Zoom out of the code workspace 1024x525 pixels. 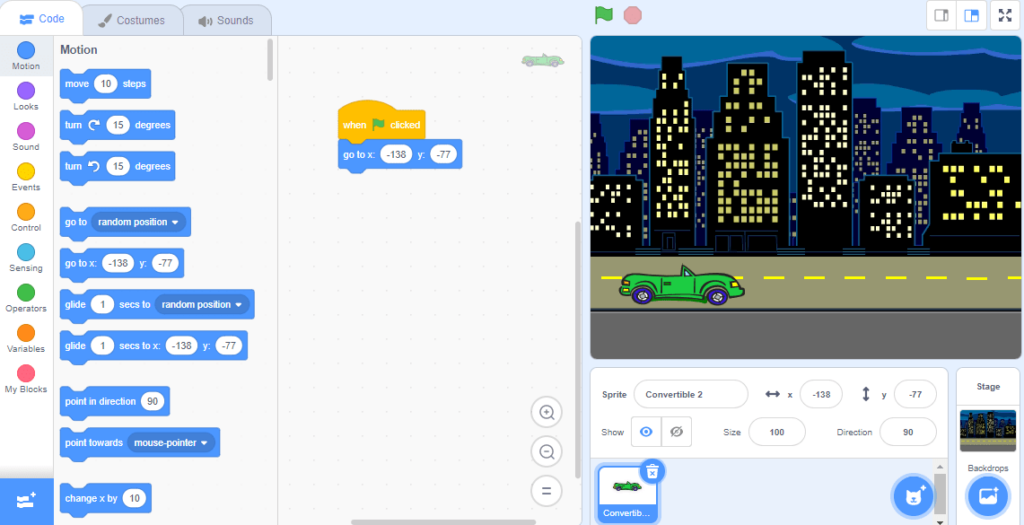(547, 452)
